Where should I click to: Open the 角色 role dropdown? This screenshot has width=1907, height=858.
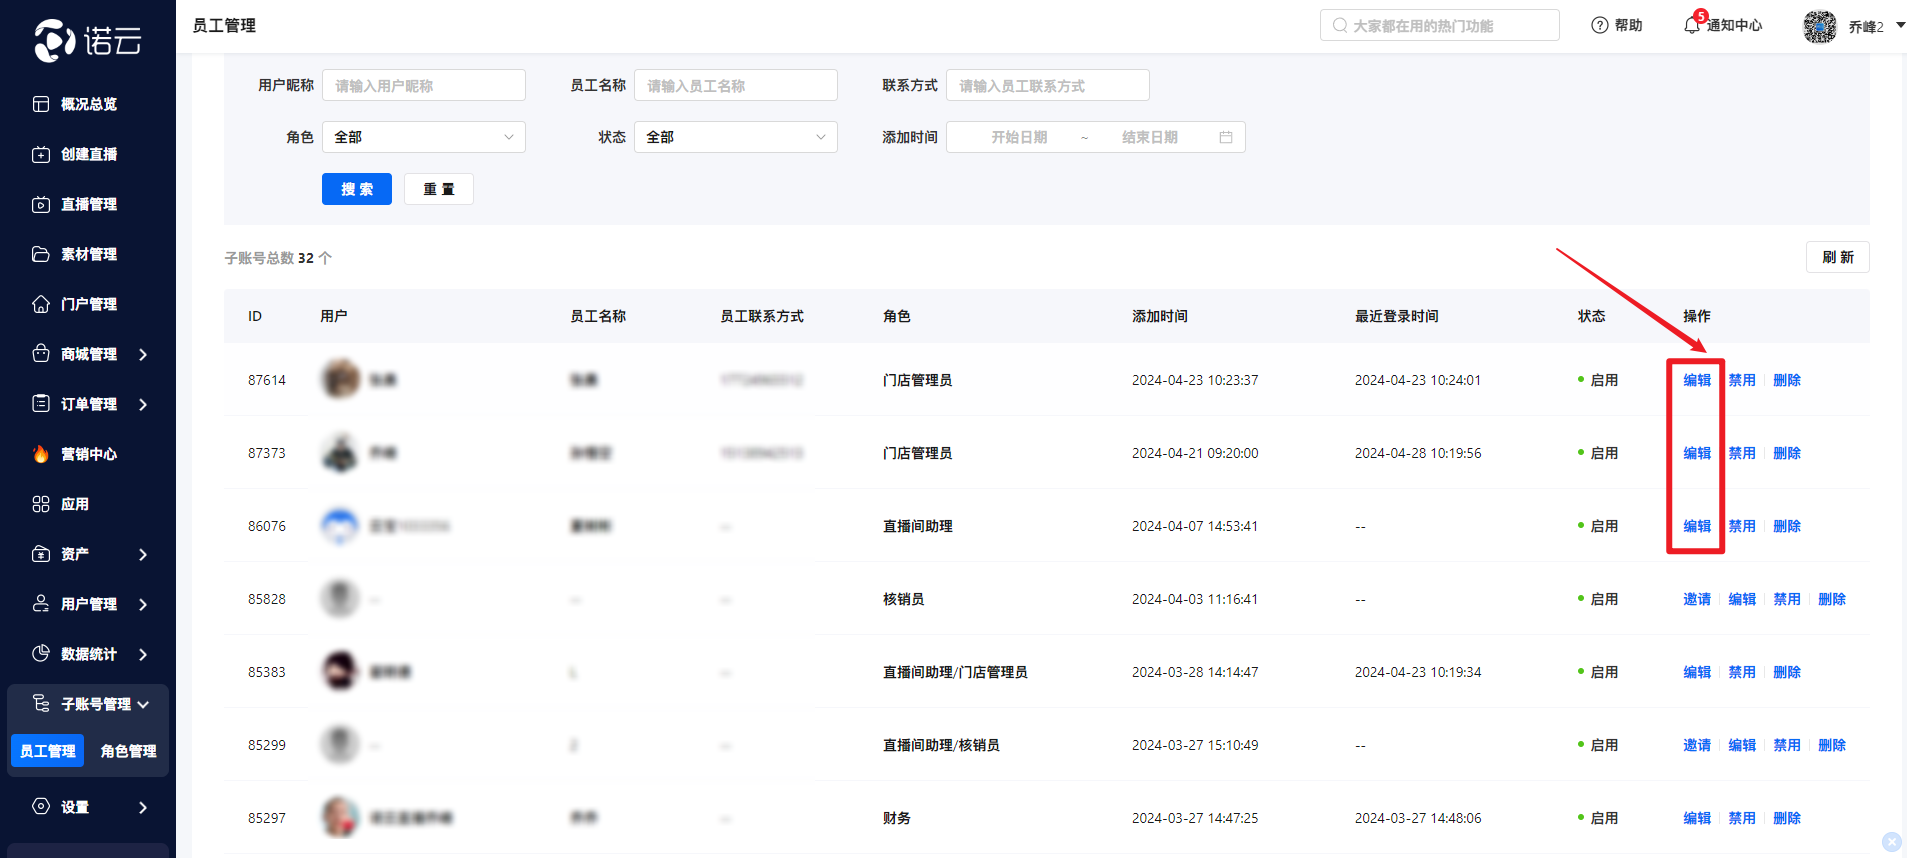click(x=423, y=137)
